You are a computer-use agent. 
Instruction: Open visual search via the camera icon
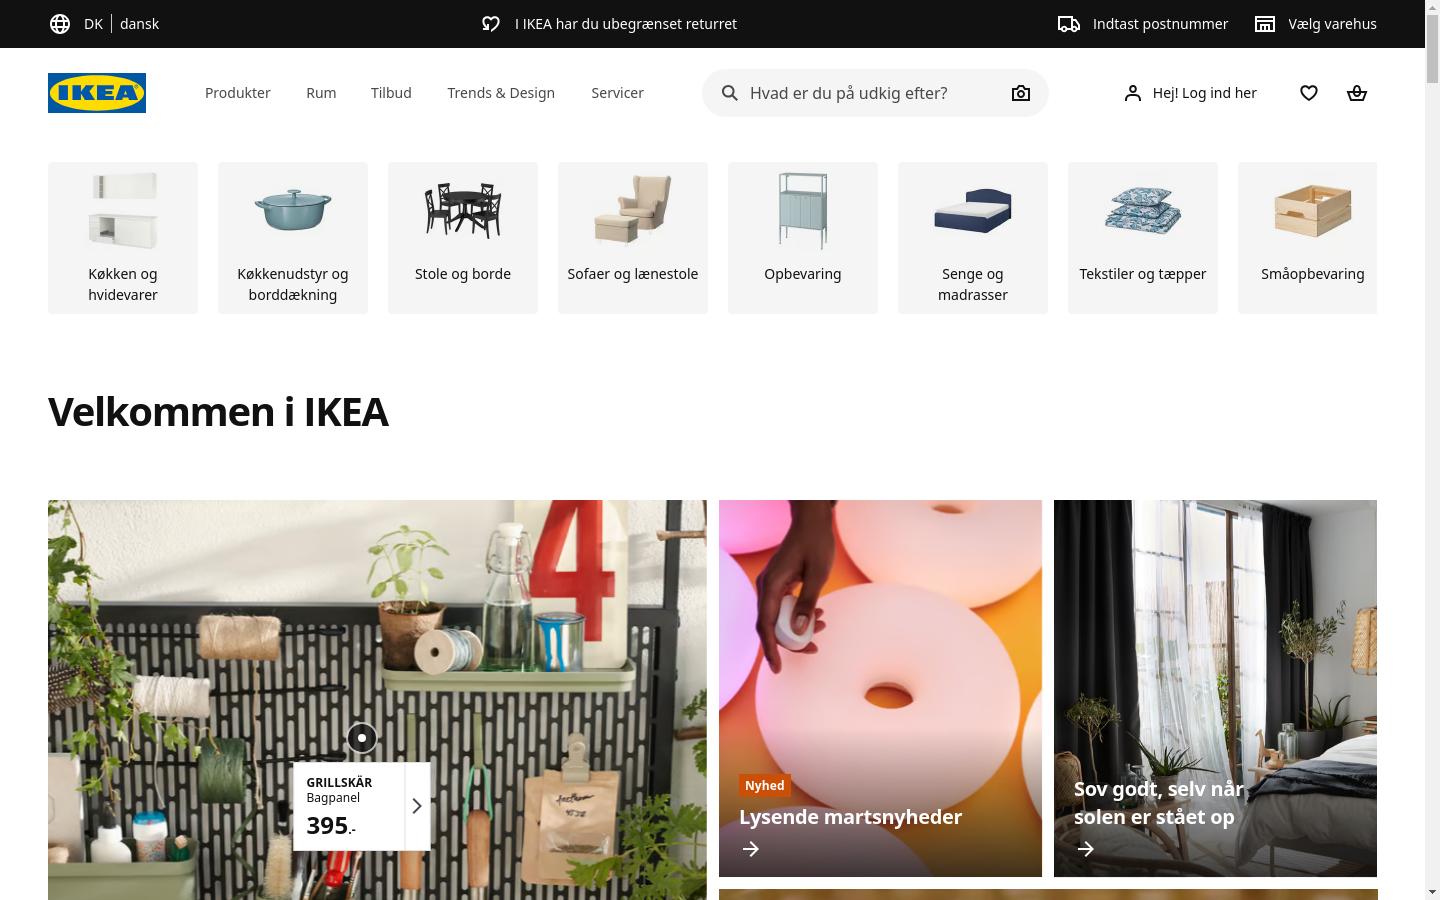click(x=1020, y=93)
